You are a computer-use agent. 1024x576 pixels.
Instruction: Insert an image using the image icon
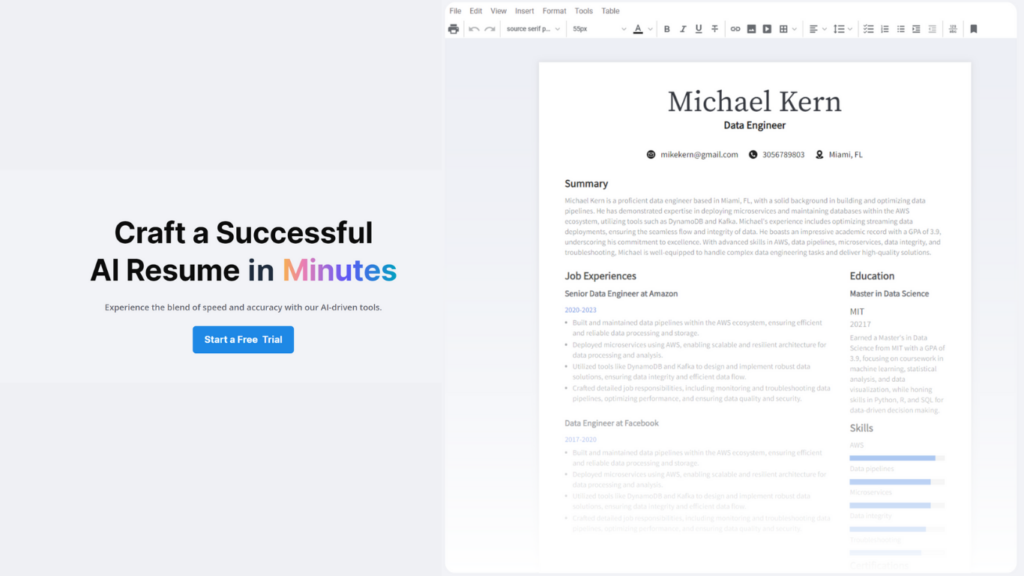coord(751,29)
